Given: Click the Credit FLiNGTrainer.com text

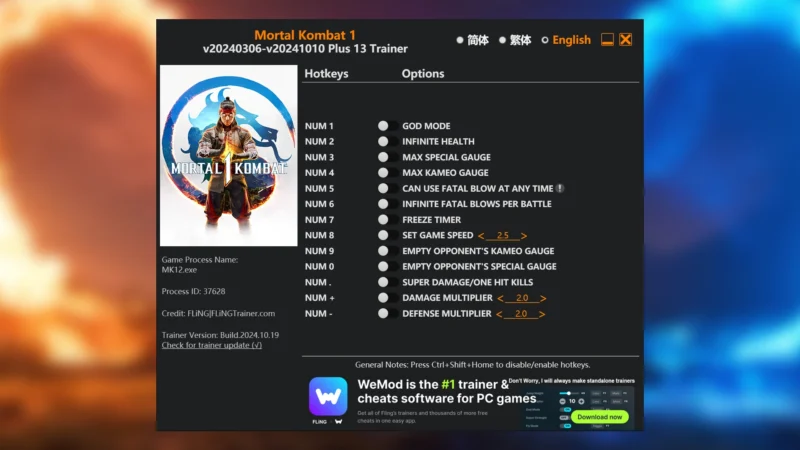Looking at the screenshot, I should 218,313.
